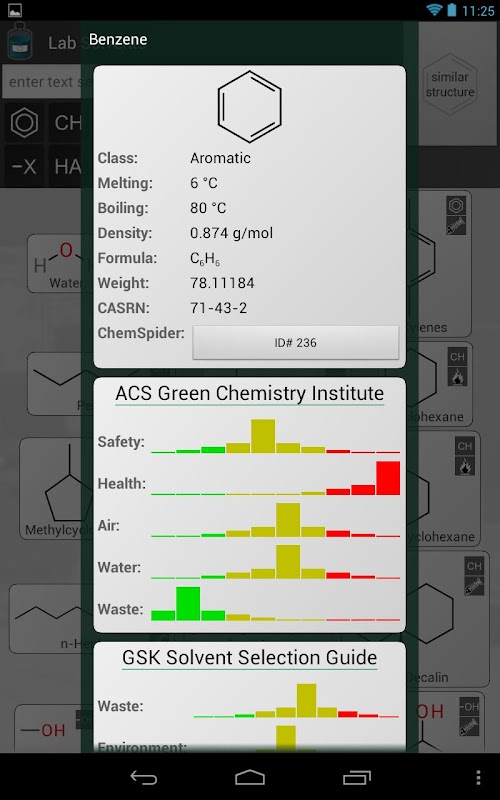Open the overflow menu dots

point(478,777)
